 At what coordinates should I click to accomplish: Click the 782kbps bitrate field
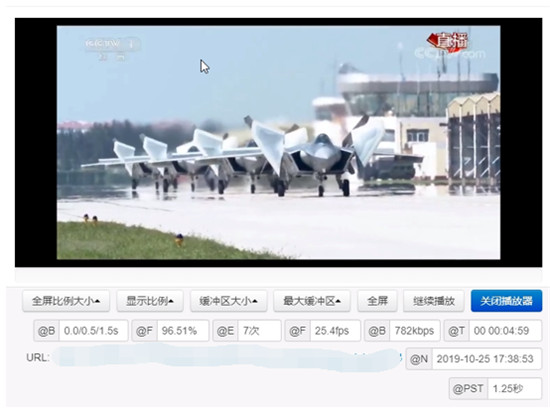(x=415, y=331)
